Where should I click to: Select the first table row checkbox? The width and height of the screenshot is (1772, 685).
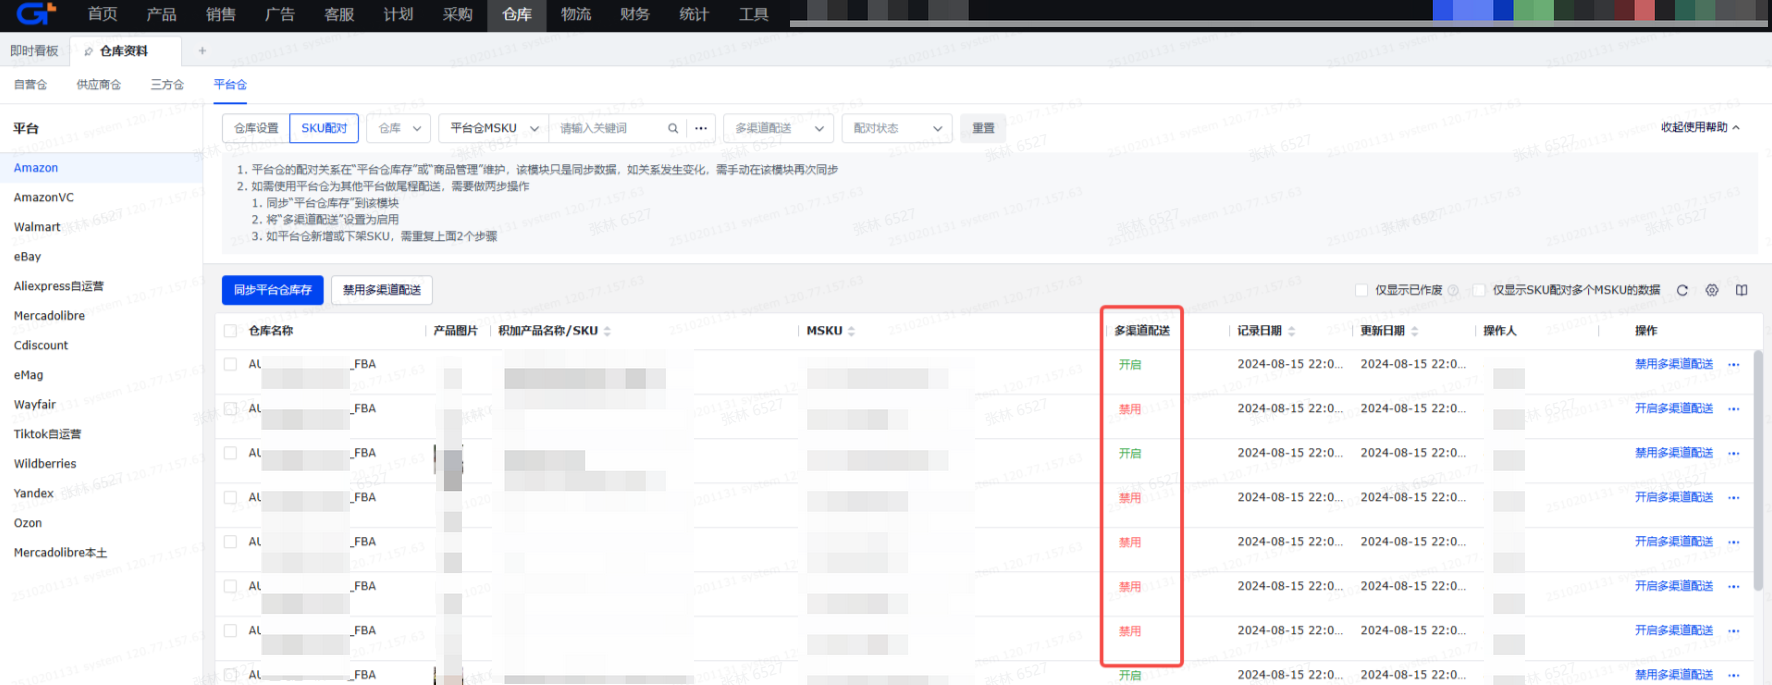(x=230, y=364)
